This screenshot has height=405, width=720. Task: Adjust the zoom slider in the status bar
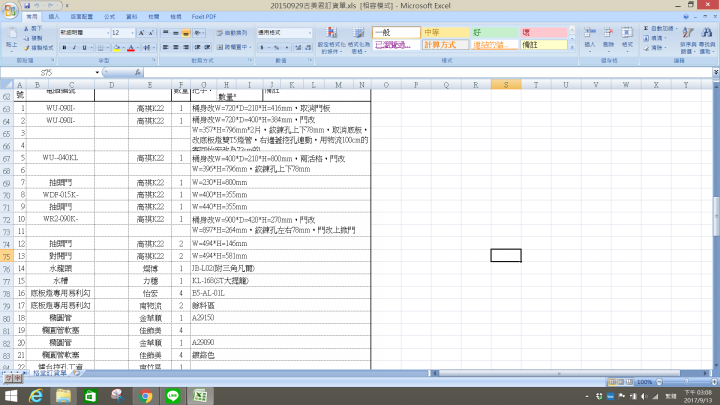tap(686, 382)
